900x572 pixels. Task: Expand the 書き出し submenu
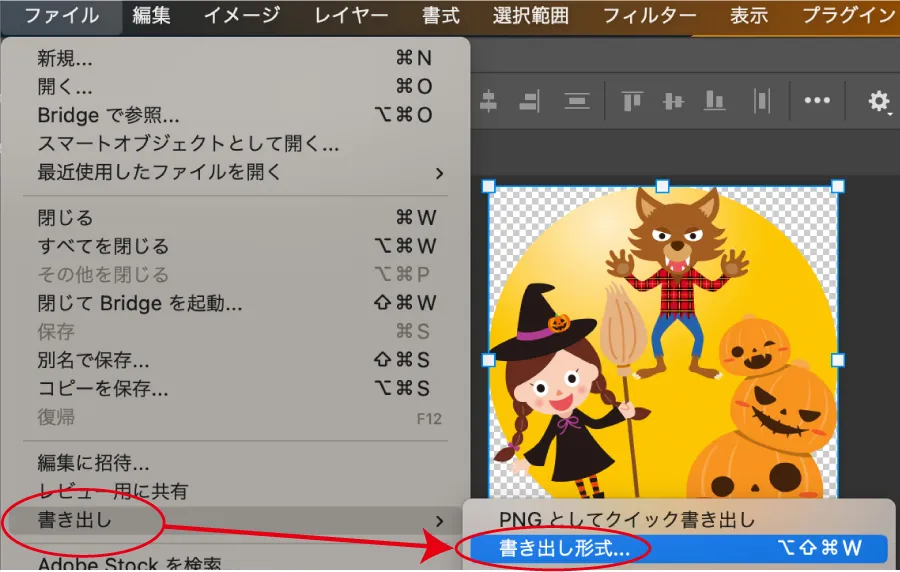coord(235,520)
